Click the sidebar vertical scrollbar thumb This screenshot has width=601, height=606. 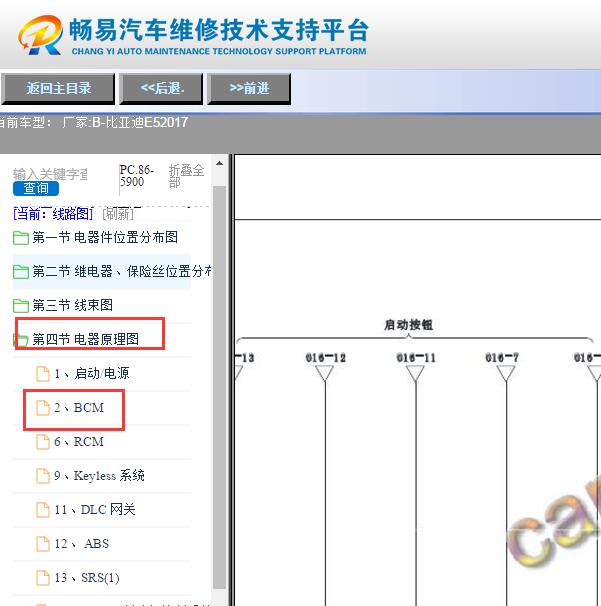coord(220,386)
